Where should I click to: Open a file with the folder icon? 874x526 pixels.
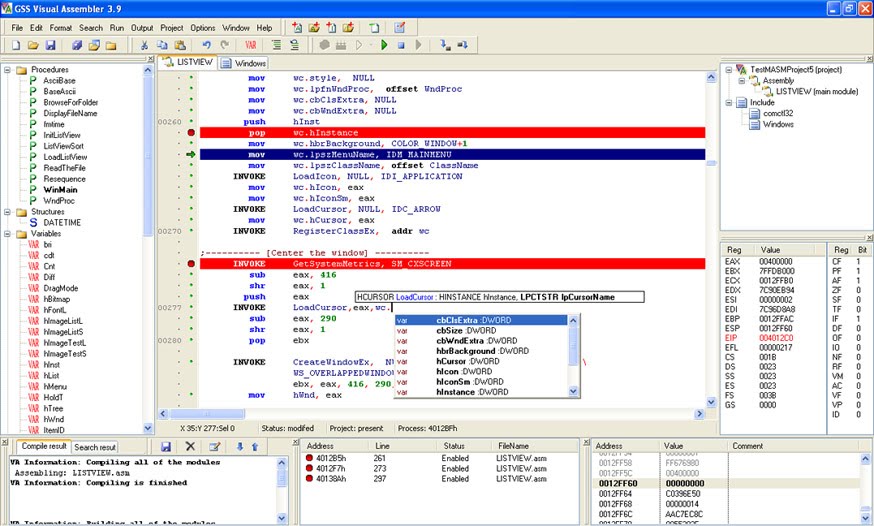click(33, 45)
